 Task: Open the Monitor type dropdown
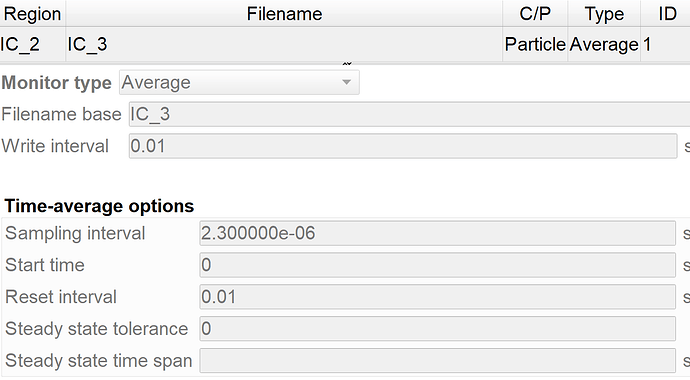click(239, 82)
